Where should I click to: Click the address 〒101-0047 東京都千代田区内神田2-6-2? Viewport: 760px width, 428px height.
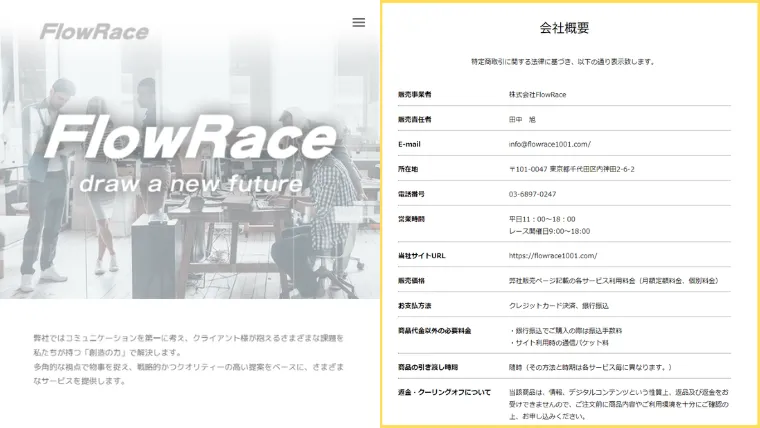[x=571, y=169]
